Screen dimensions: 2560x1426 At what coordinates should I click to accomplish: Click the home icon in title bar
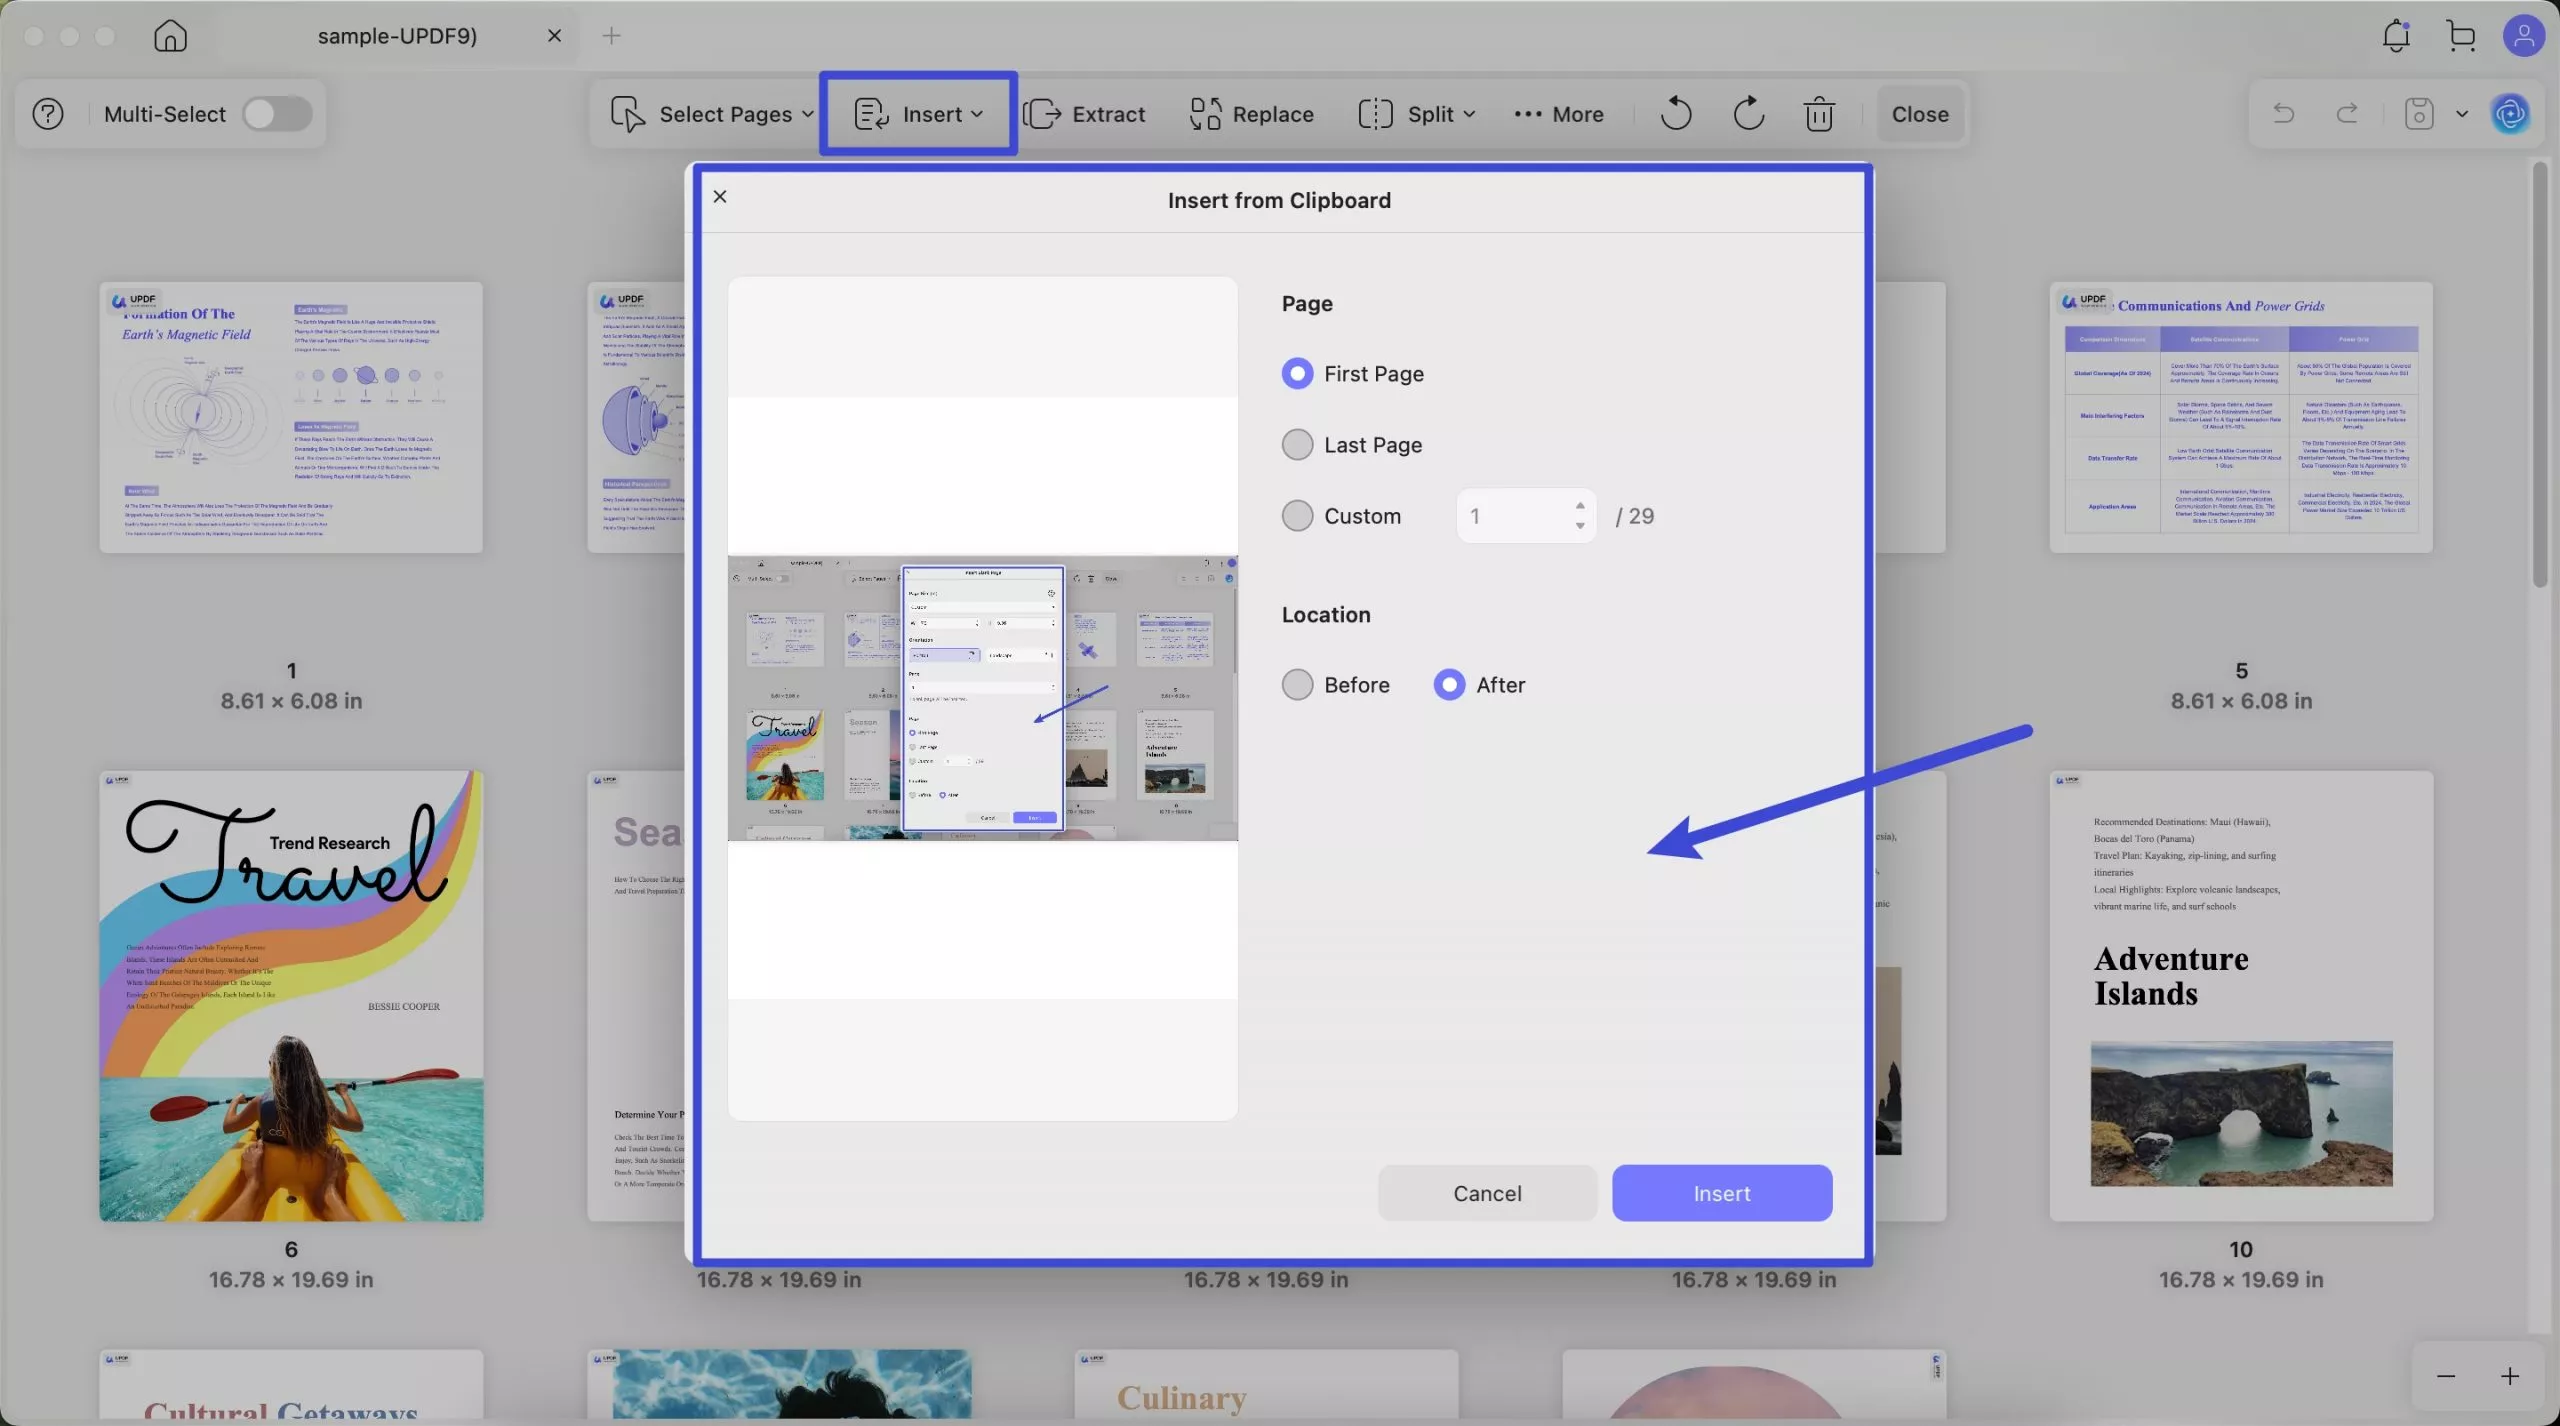click(x=170, y=36)
